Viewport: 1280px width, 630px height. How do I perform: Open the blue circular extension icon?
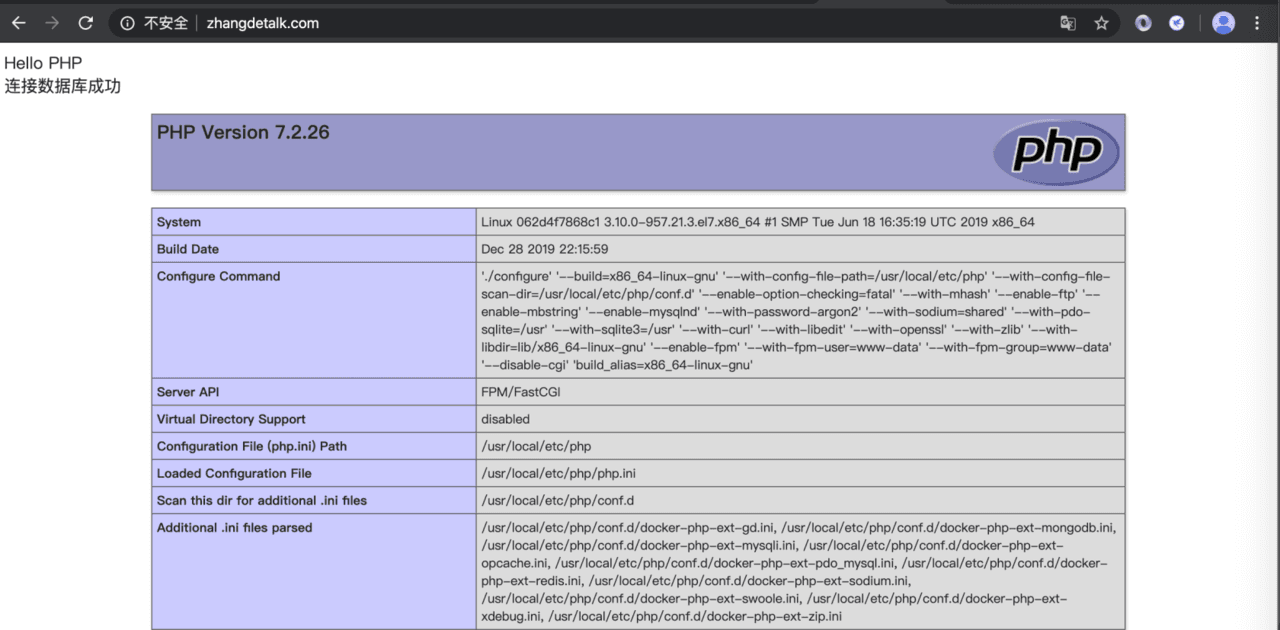coord(1177,23)
